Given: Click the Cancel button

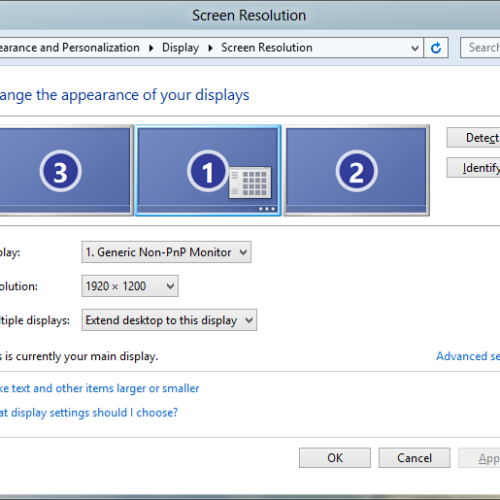Looking at the screenshot, I should [x=414, y=458].
